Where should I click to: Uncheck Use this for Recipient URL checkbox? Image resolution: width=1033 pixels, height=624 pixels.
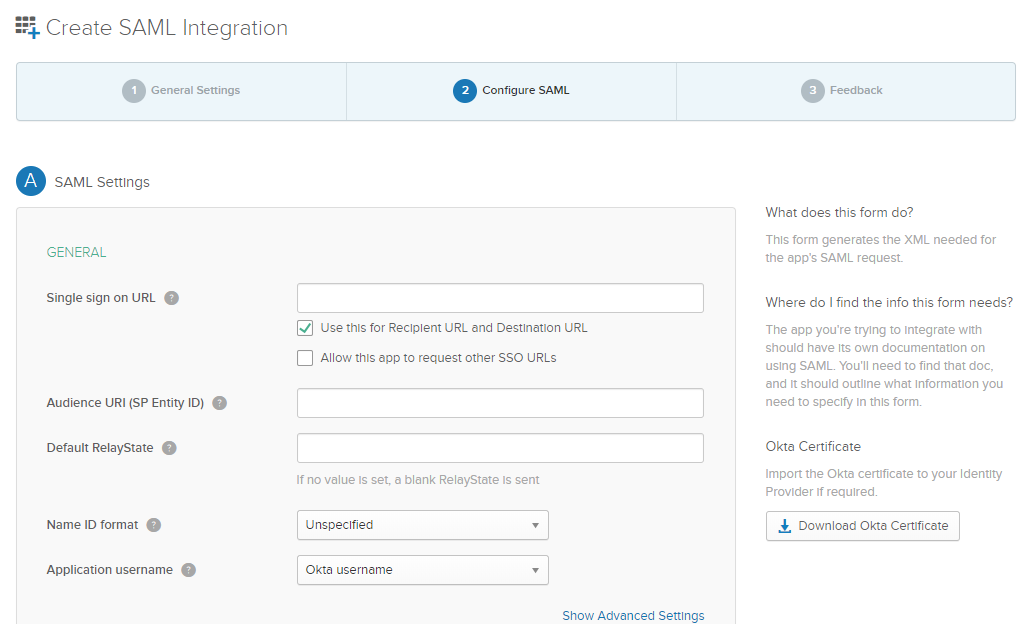point(305,328)
